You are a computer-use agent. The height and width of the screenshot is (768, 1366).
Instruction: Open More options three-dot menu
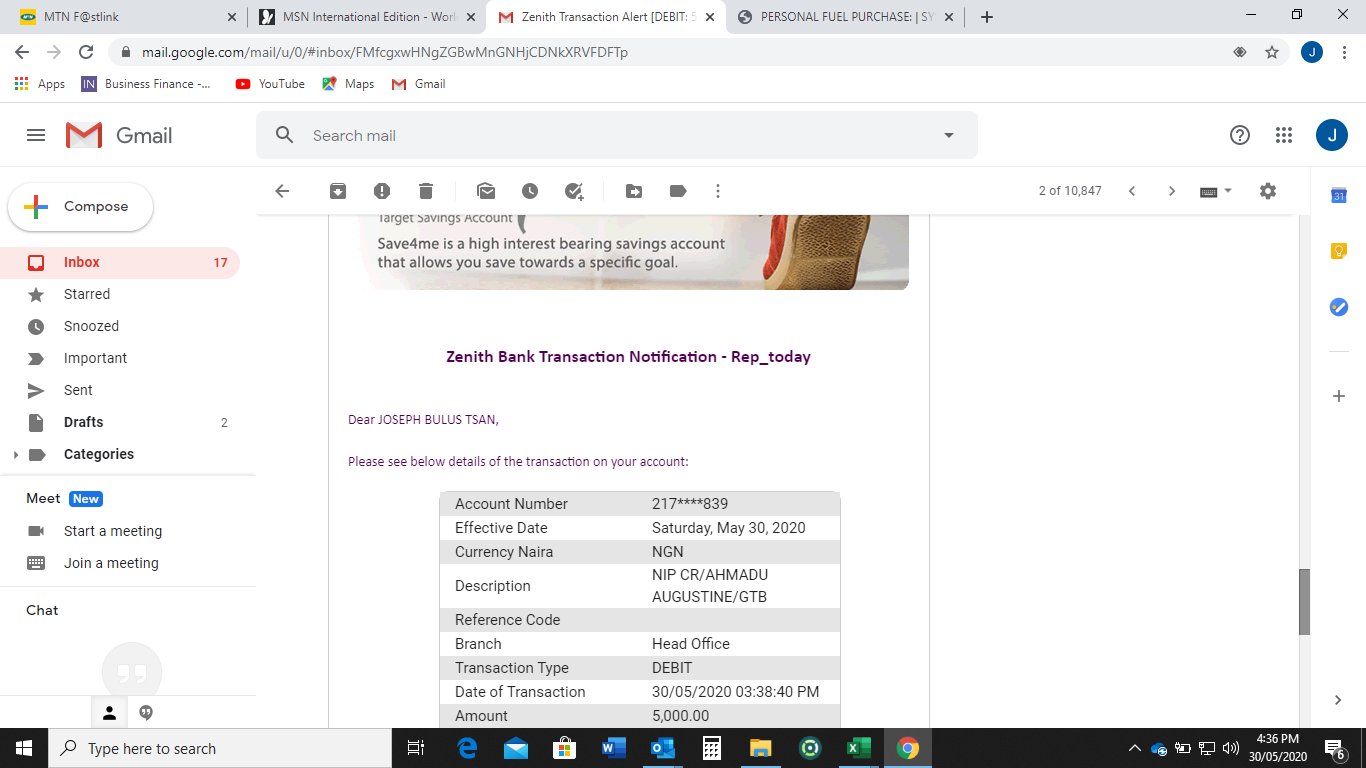click(718, 191)
